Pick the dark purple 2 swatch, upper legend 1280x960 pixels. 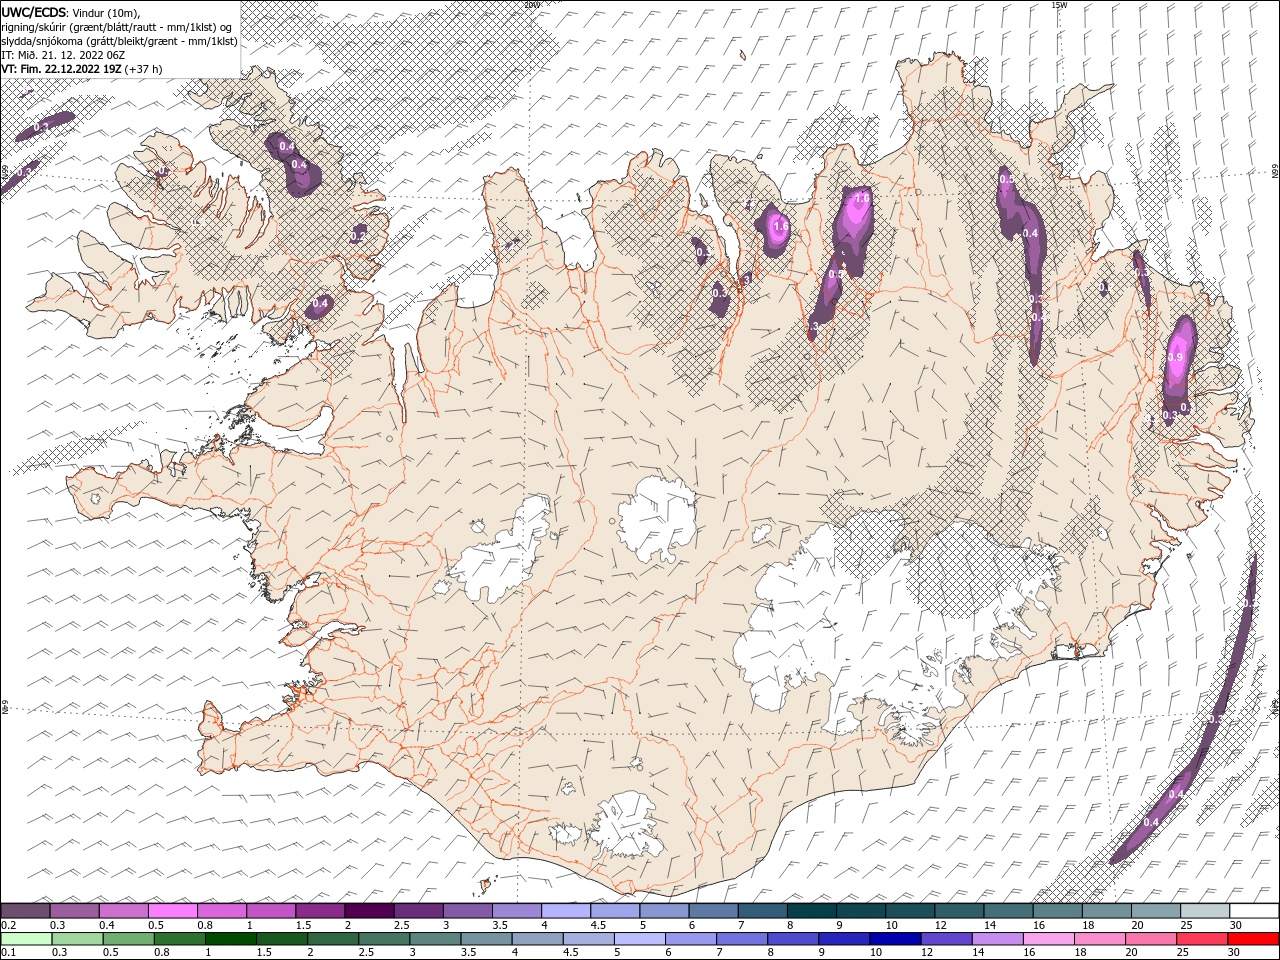[368, 910]
